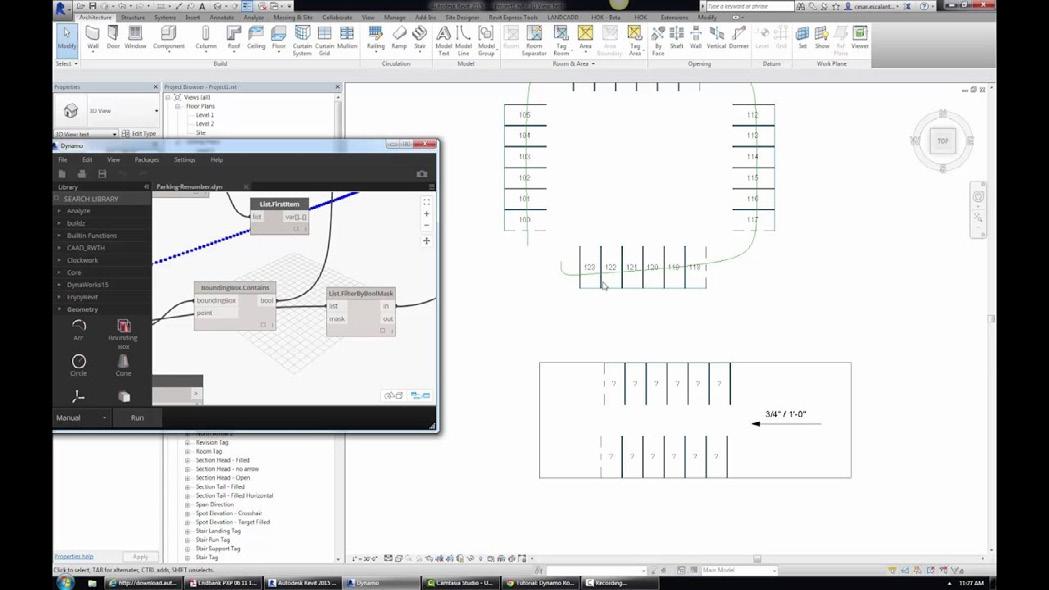The width and height of the screenshot is (1049, 590).
Task: Open the Annotate ribbon tab
Action: coord(221,17)
